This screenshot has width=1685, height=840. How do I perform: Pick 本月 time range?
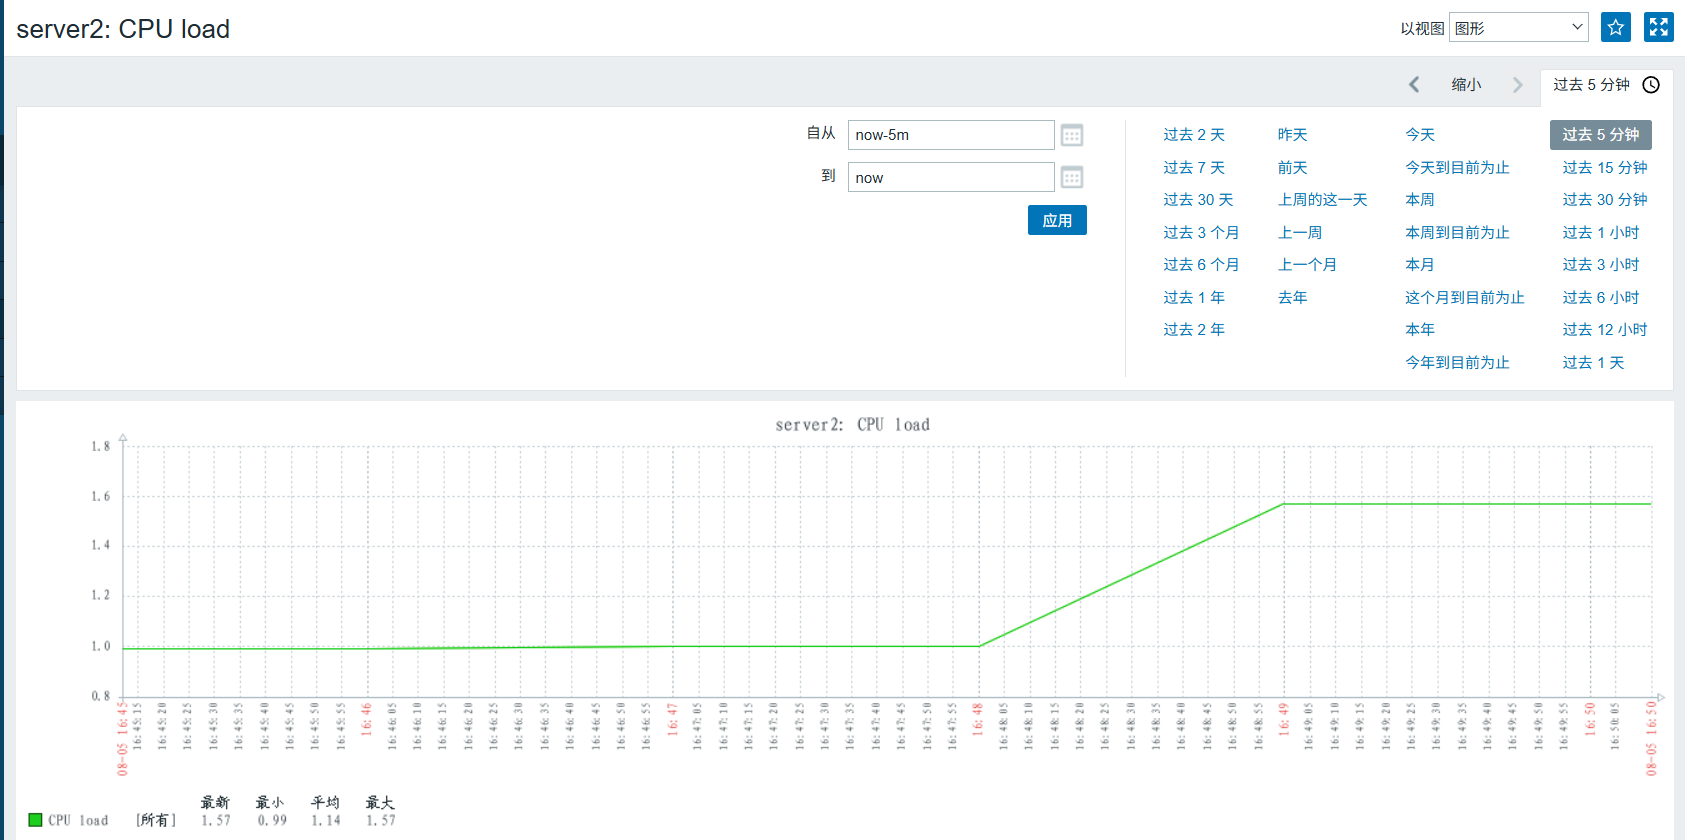tap(1420, 265)
